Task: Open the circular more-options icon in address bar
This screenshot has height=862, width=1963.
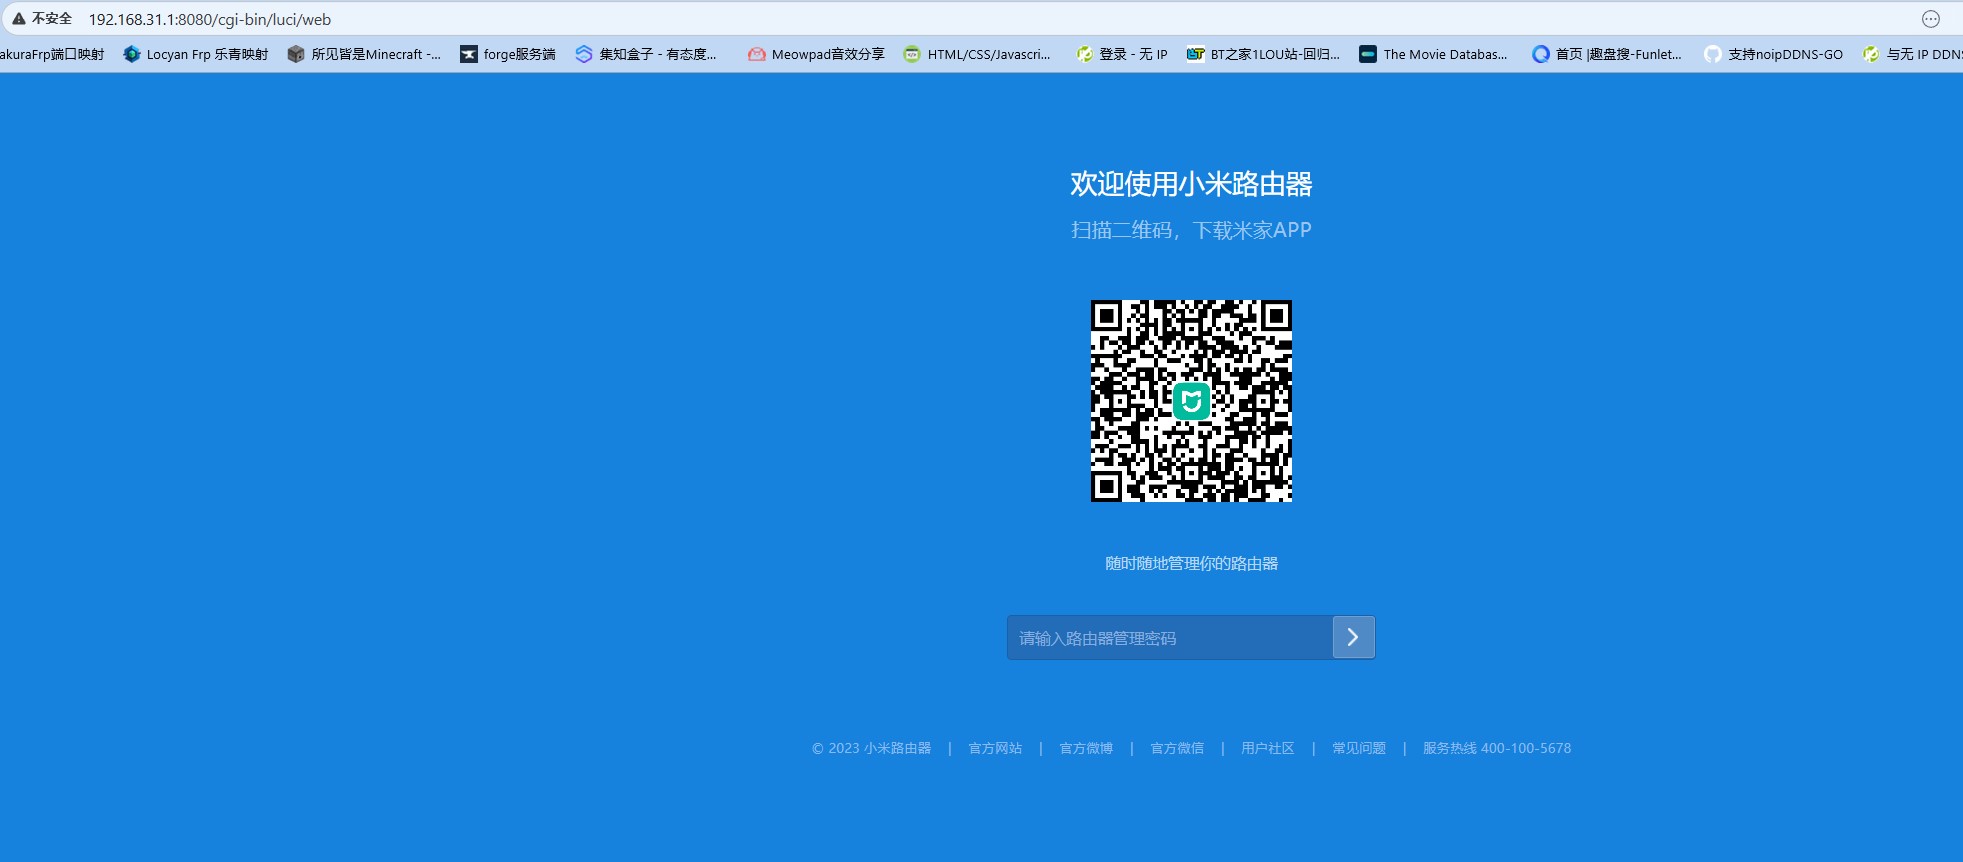Action: [1931, 19]
